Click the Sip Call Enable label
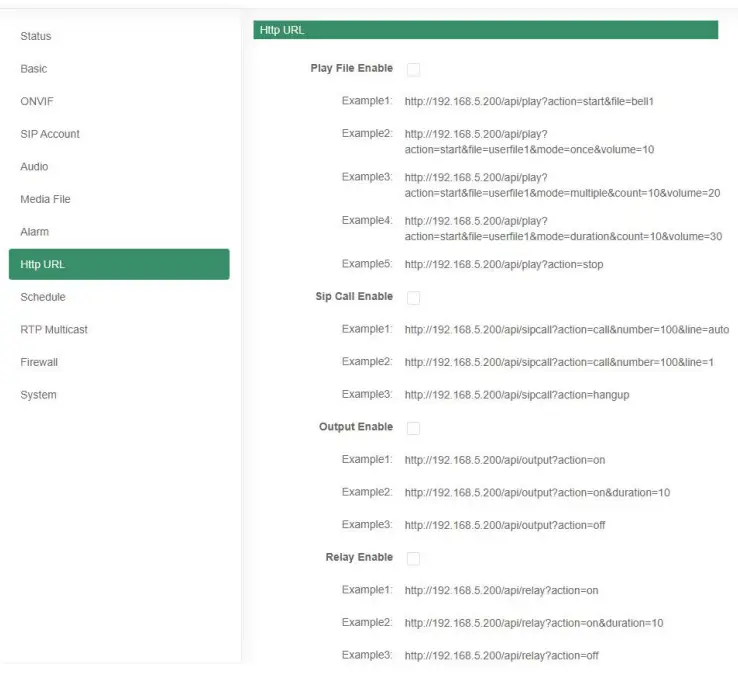The image size is (738, 681). click(354, 296)
